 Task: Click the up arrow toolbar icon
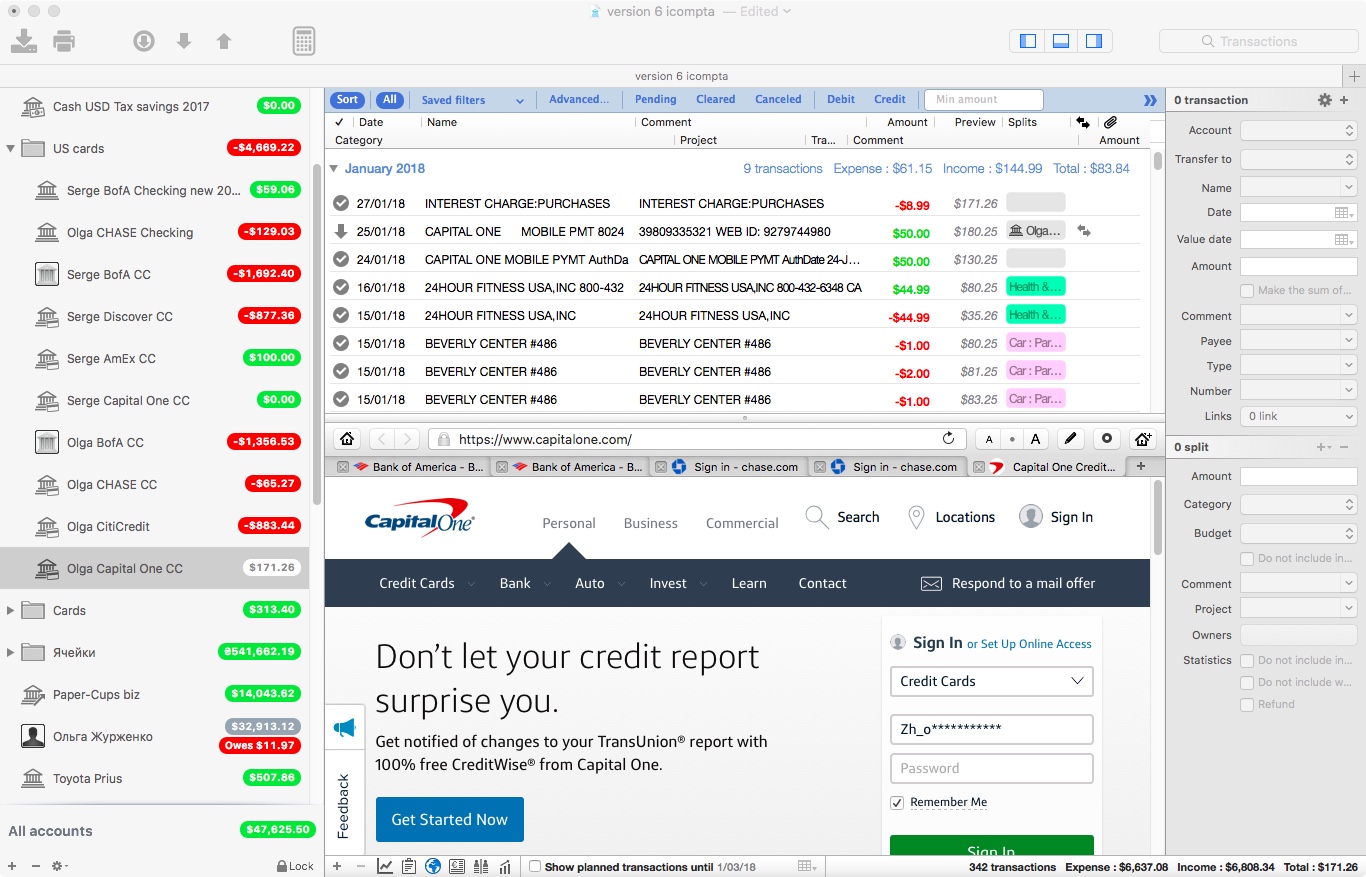pos(224,41)
